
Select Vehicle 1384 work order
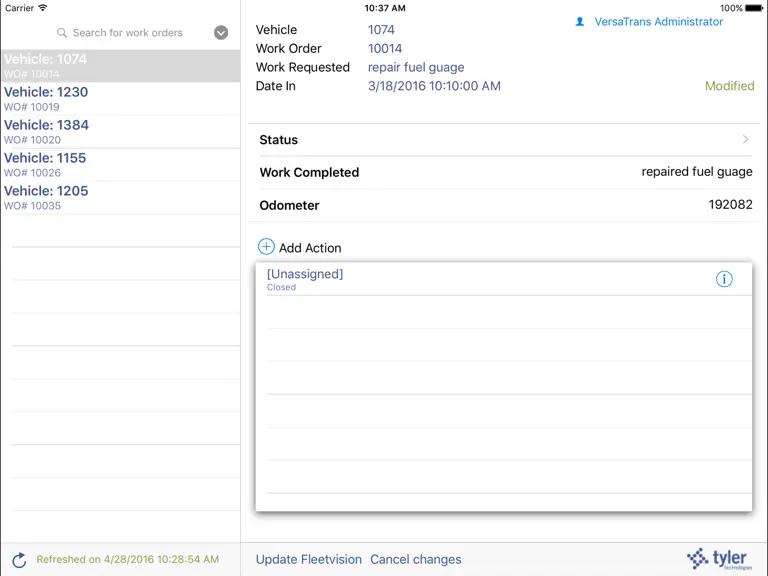click(120, 132)
